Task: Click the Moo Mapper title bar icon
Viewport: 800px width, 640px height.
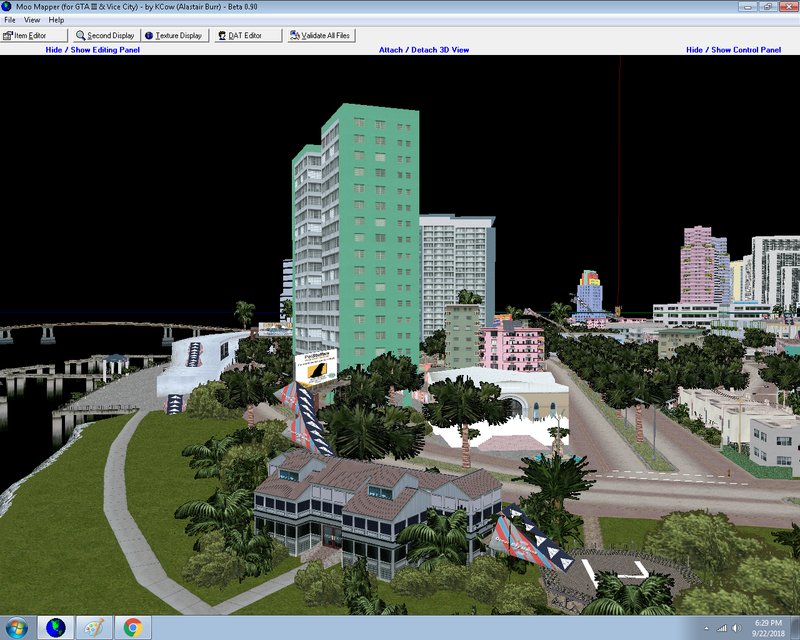Action: (x=7, y=7)
